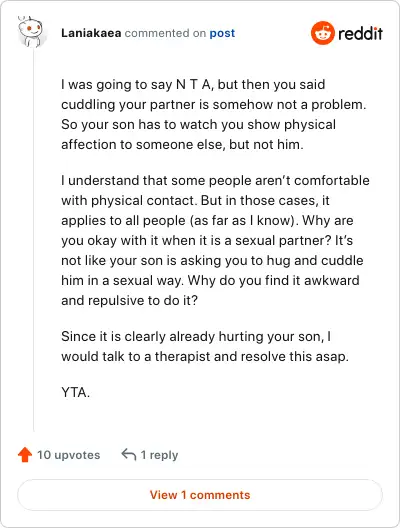Upvote the comment with the orange arrow
The width and height of the screenshot is (400, 528).
point(25,455)
